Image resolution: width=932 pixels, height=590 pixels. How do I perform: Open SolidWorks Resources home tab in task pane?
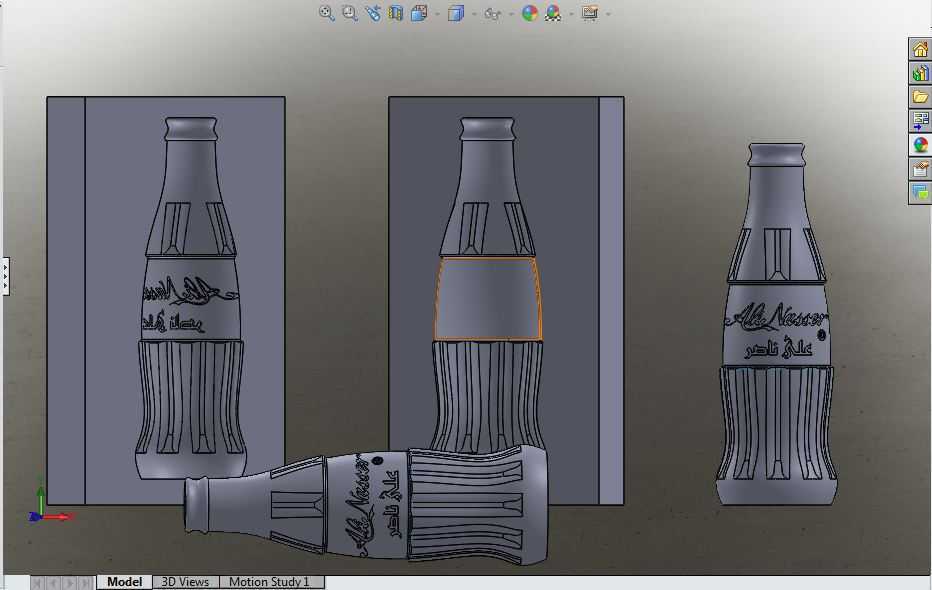click(920, 49)
